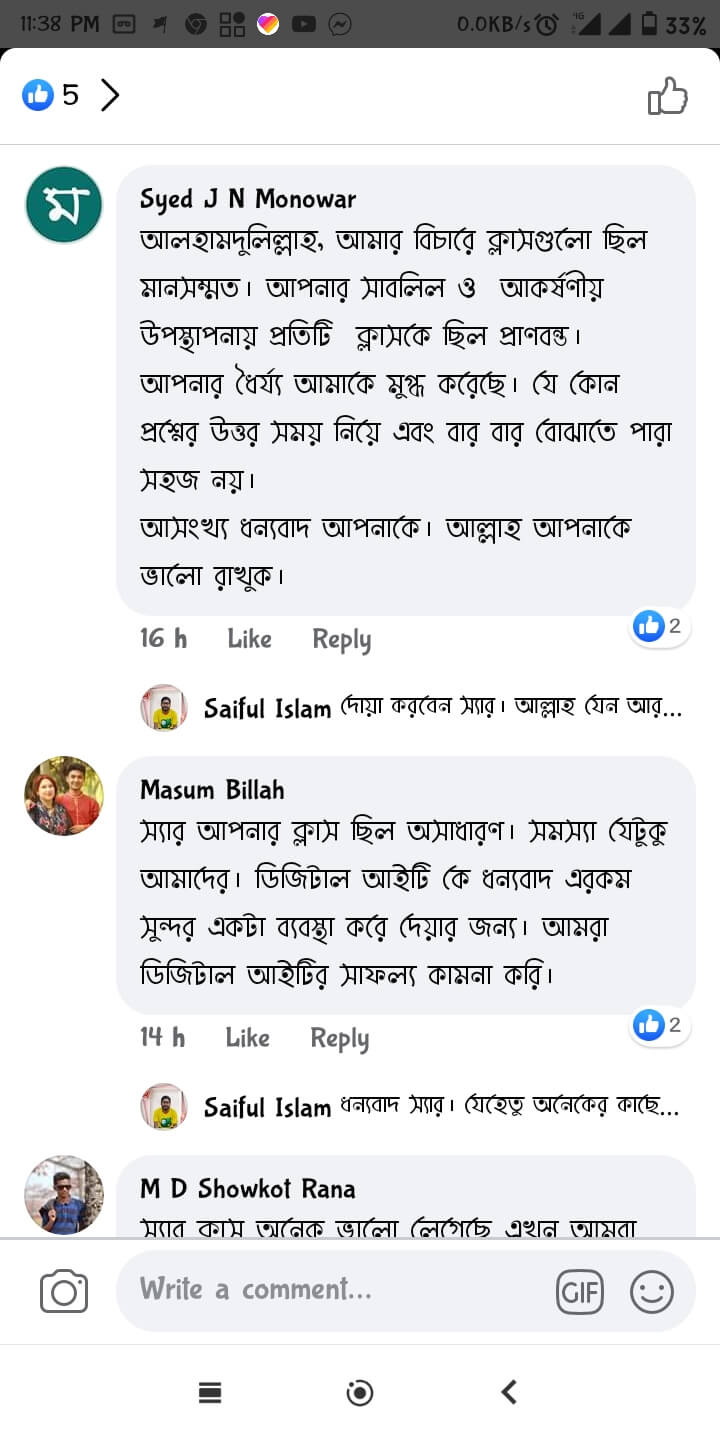The image size is (720, 1440).
Task: Open the emoji smiley picker
Action: click(651, 1292)
